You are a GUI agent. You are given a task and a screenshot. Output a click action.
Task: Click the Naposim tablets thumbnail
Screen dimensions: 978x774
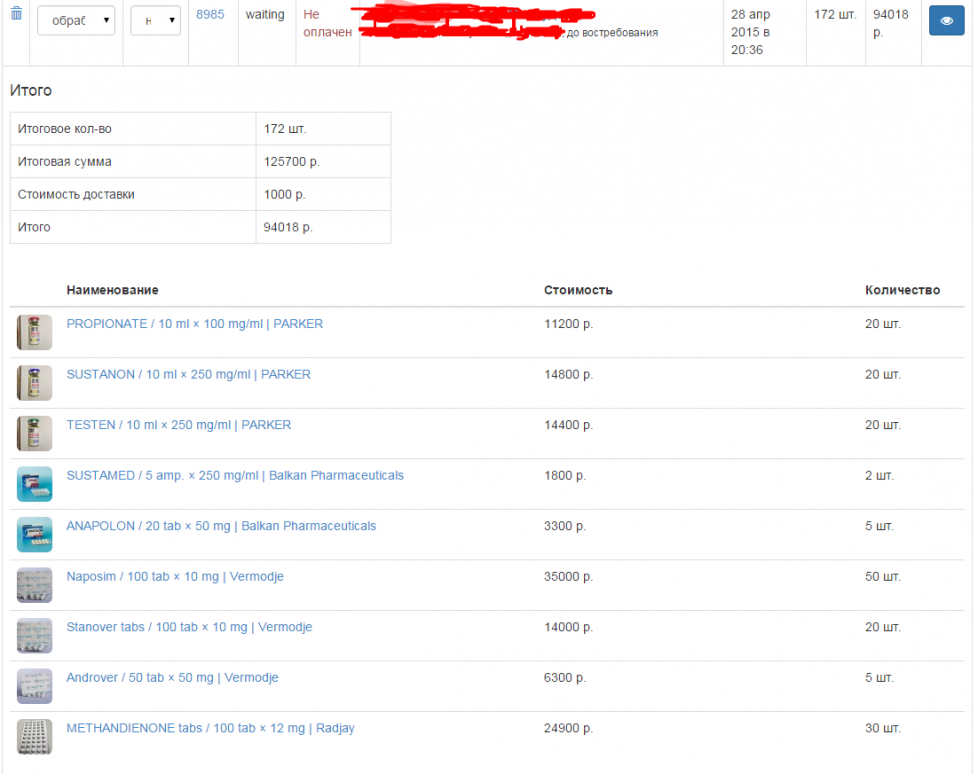(34, 585)
